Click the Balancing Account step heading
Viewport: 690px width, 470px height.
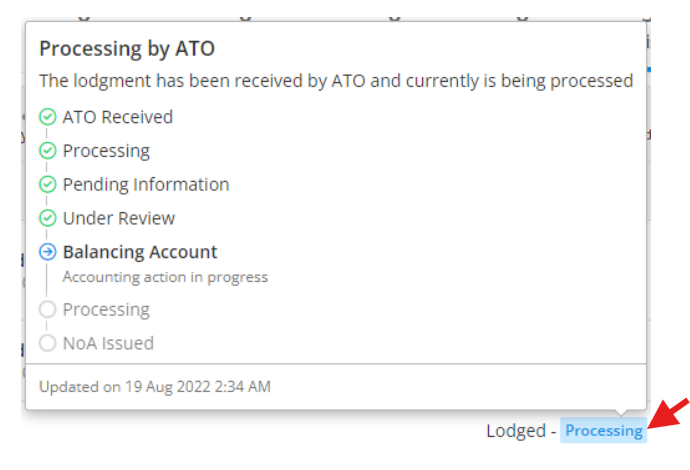140,252
